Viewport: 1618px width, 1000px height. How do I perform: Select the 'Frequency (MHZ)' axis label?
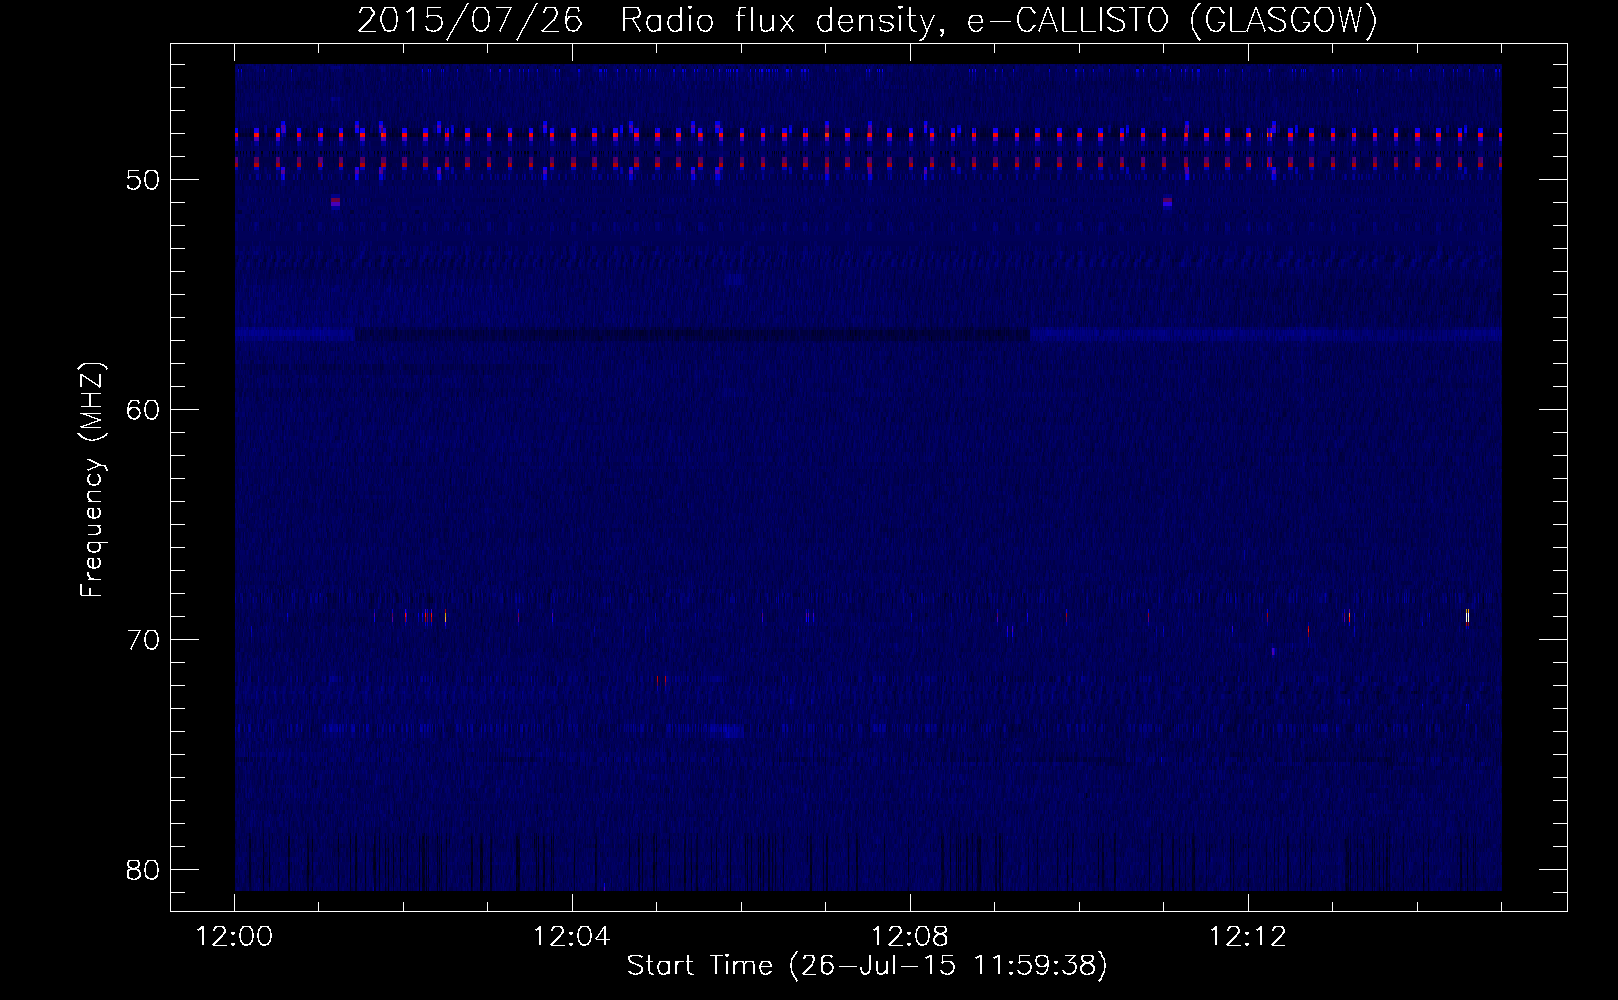(x=92, y=480)
